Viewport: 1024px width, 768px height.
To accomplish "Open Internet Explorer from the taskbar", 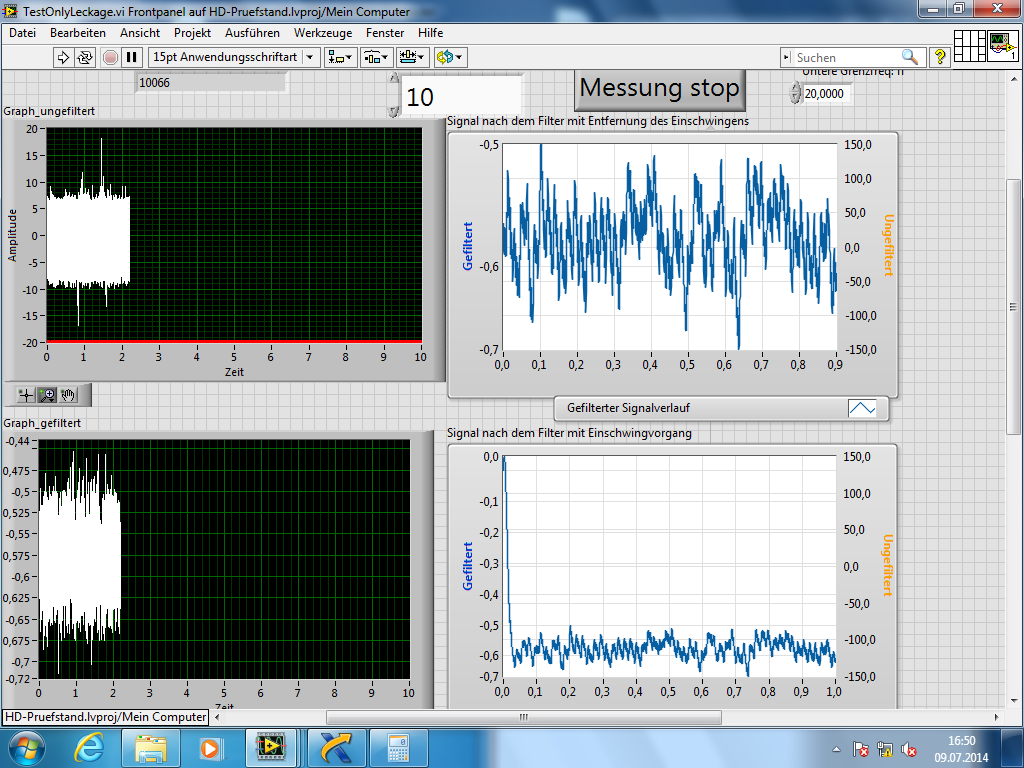I will [x=88, y=747].
